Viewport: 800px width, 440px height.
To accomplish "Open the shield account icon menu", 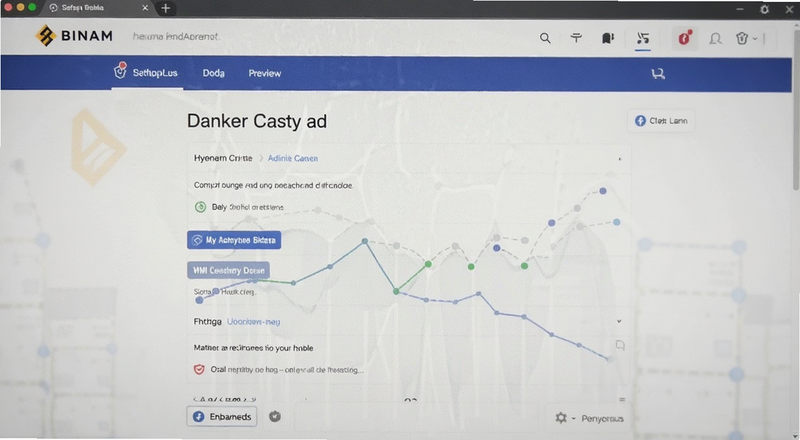I will click(746, 38).
